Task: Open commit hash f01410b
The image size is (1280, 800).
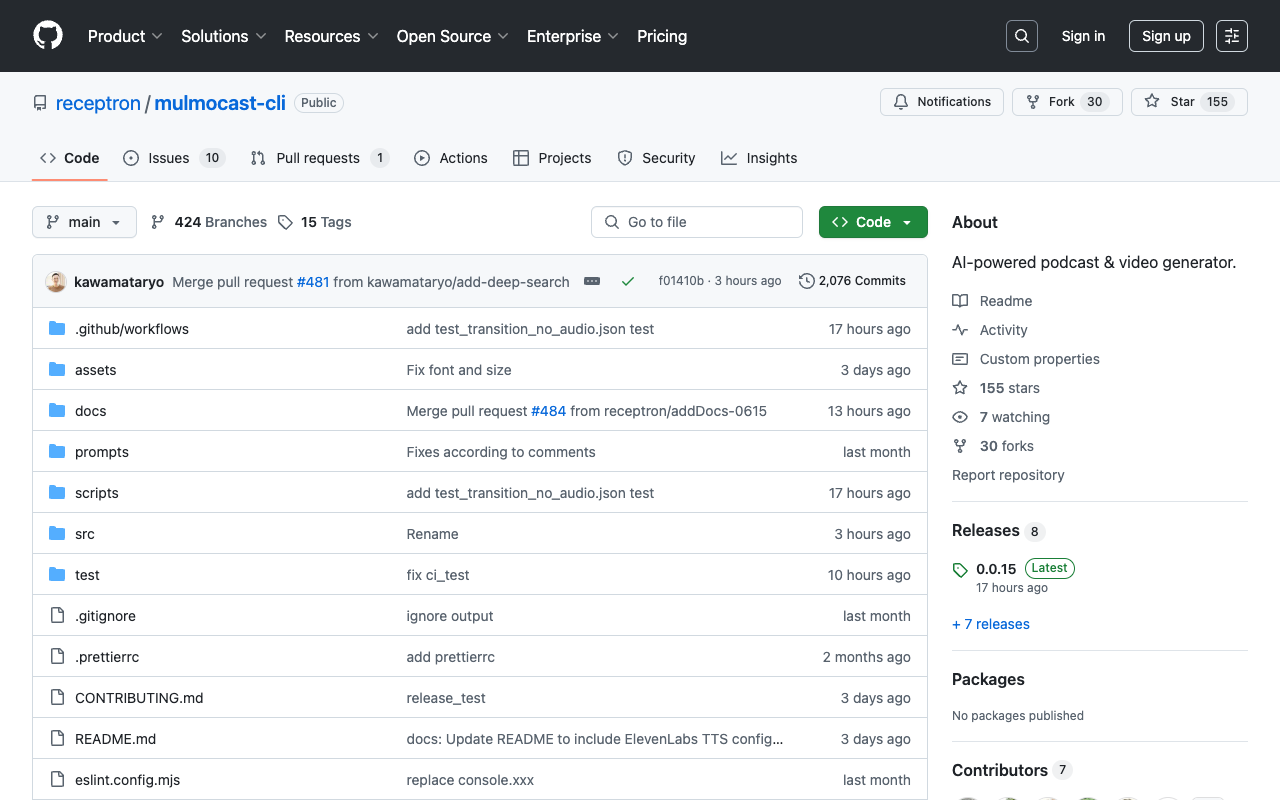Action: click(681, 281)
